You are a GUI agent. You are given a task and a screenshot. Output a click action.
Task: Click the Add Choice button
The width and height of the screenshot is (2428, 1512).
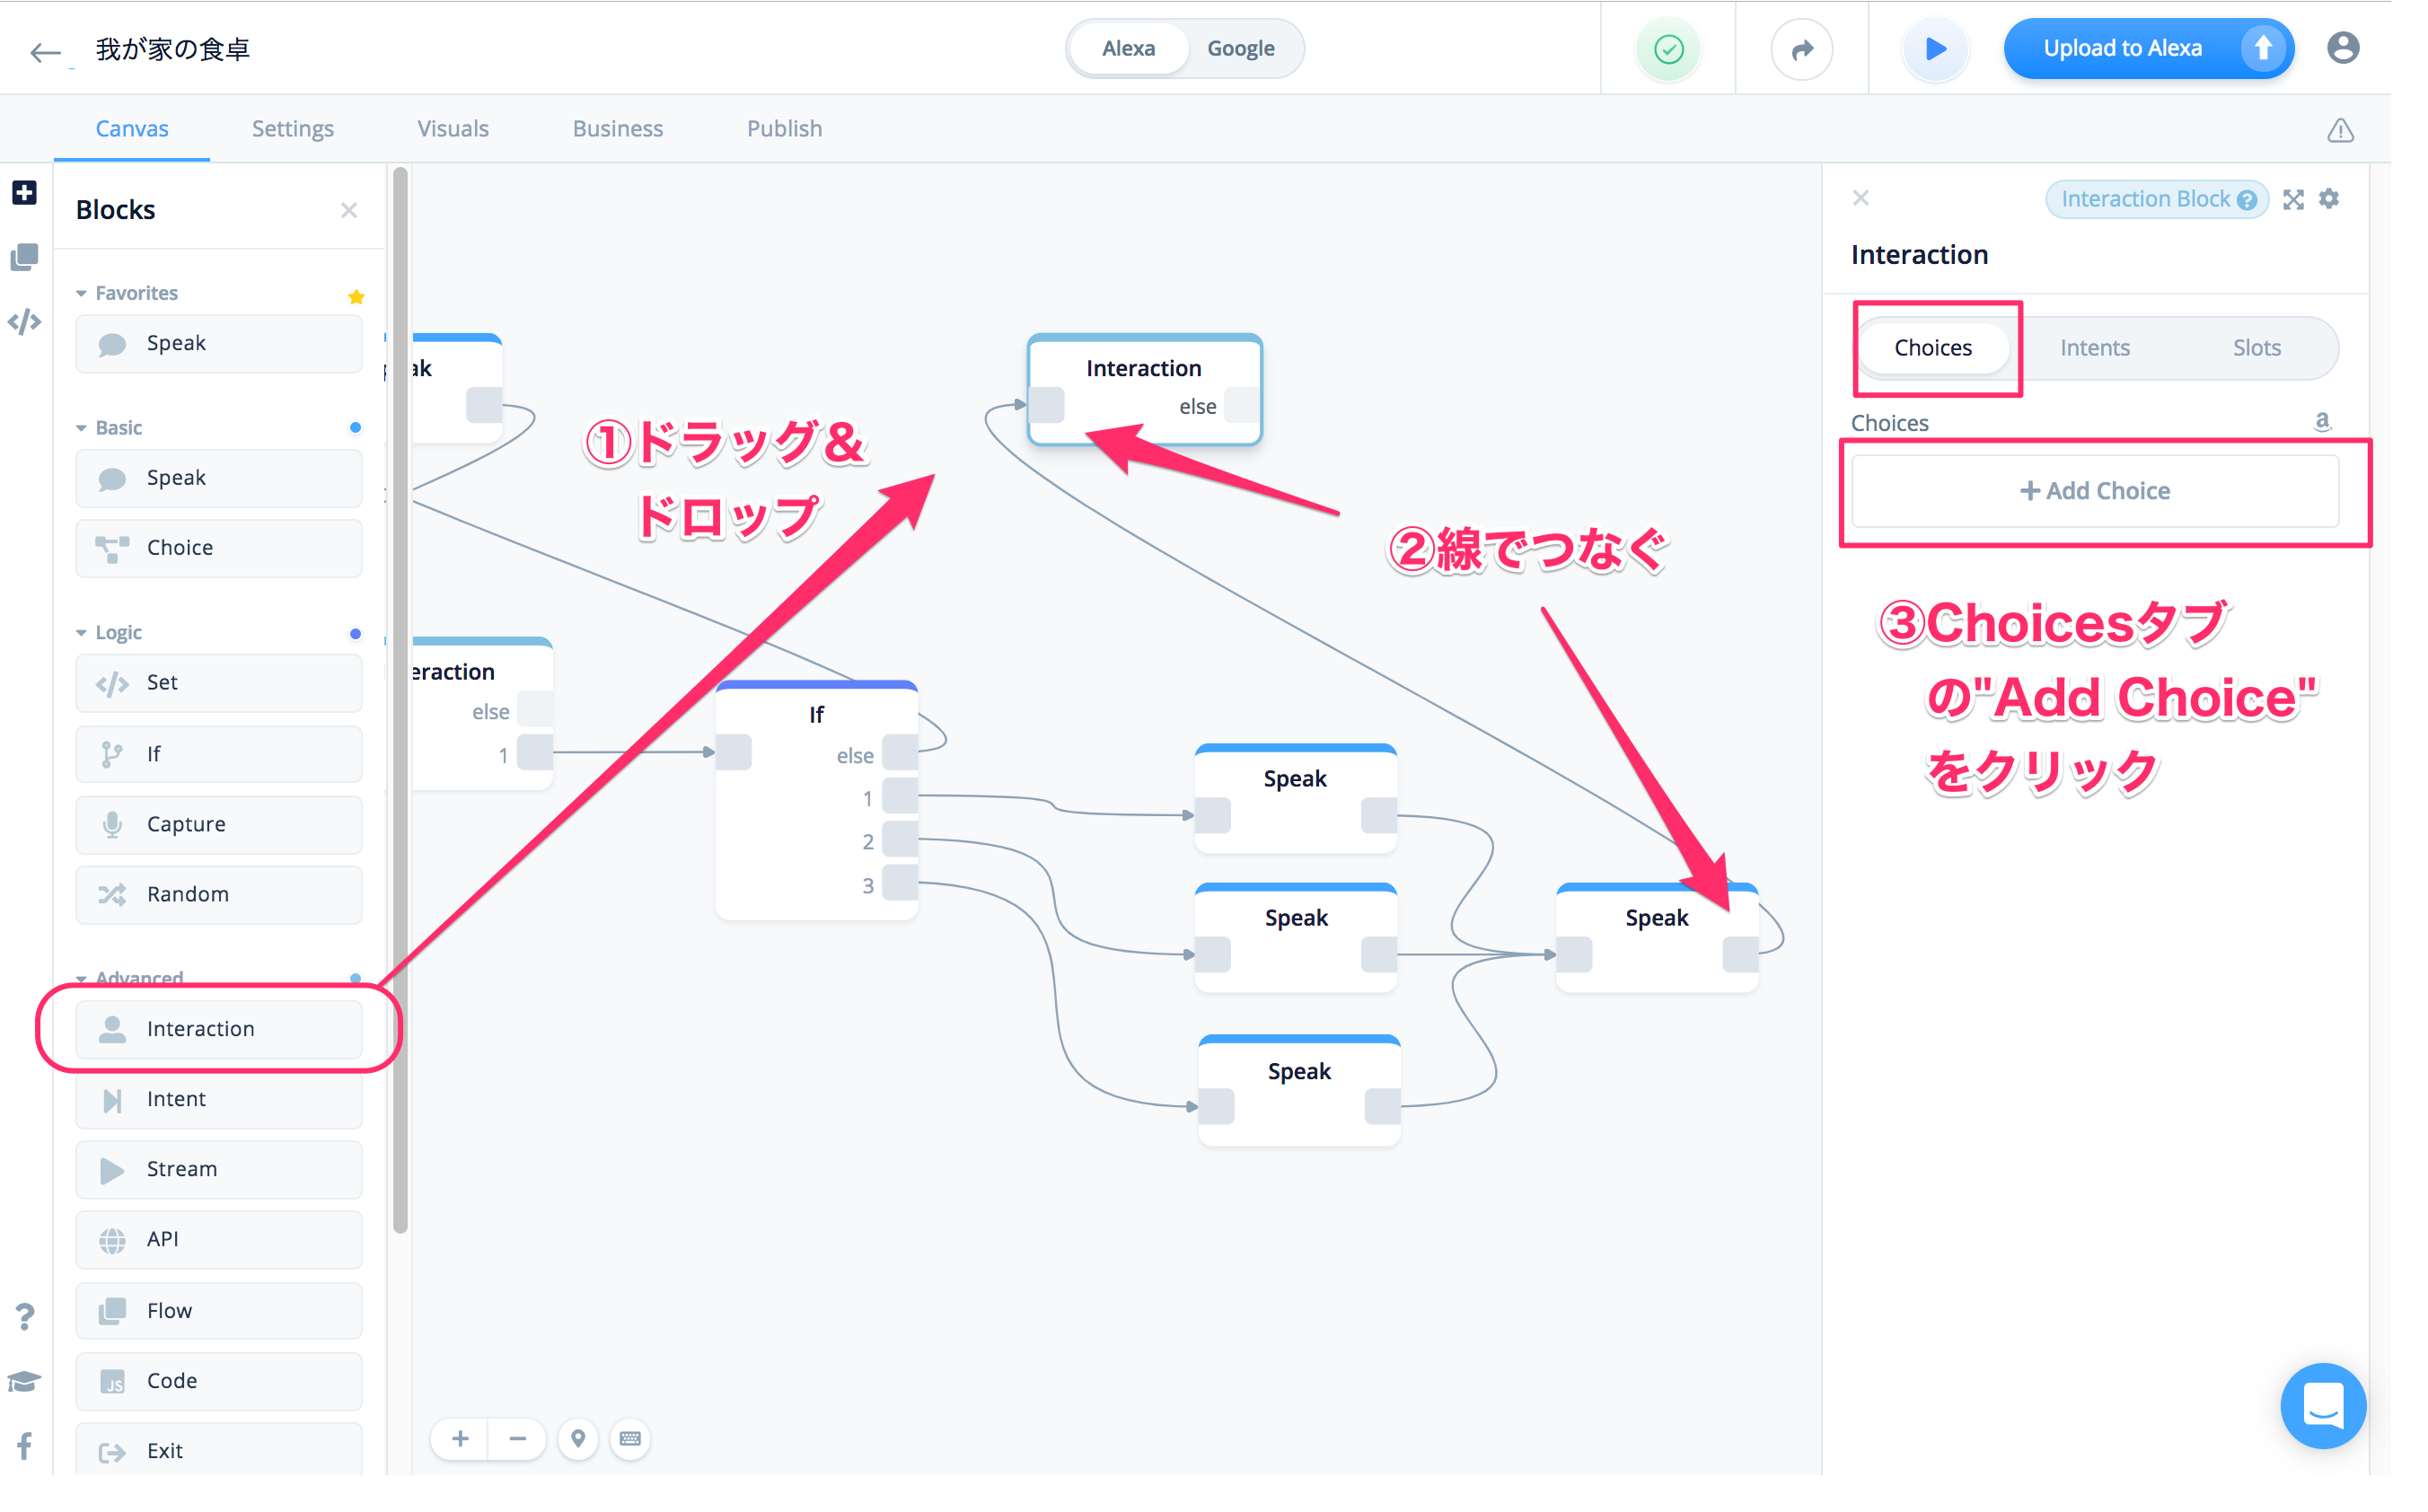tap(2094, 490)
